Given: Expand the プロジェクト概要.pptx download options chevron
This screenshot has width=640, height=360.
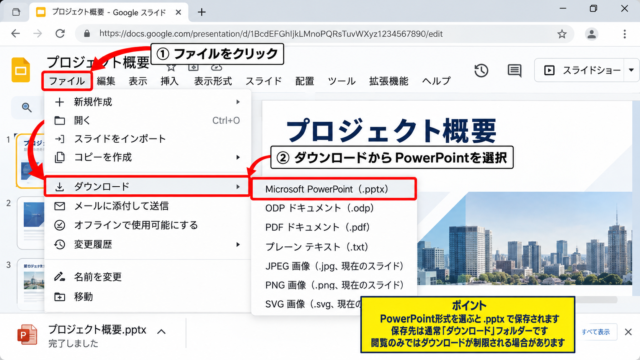Looking at the screenshot, I should [162, 331].
